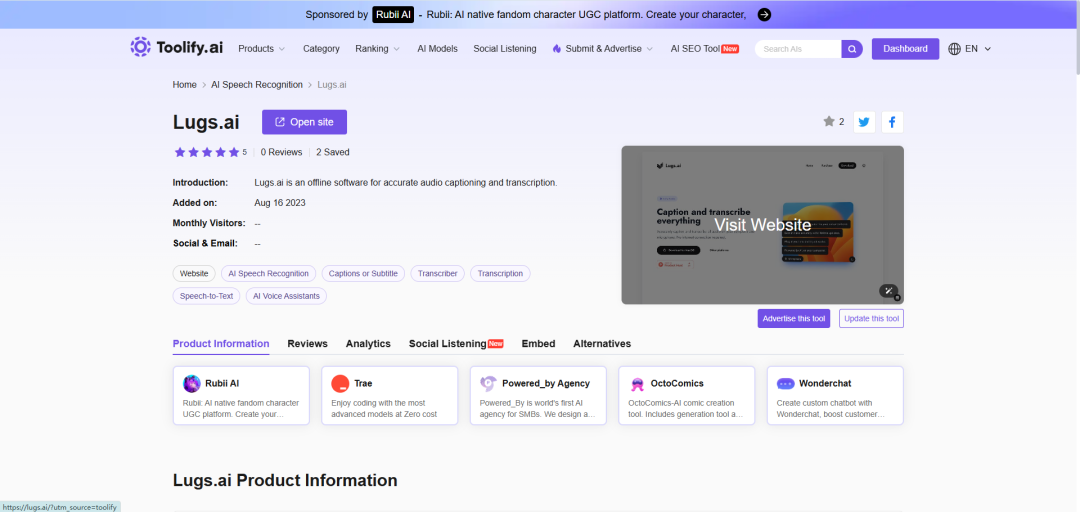This screenshot has width=1080, height=512.
Task: Click the Search AIs input field
Action: 798,49
